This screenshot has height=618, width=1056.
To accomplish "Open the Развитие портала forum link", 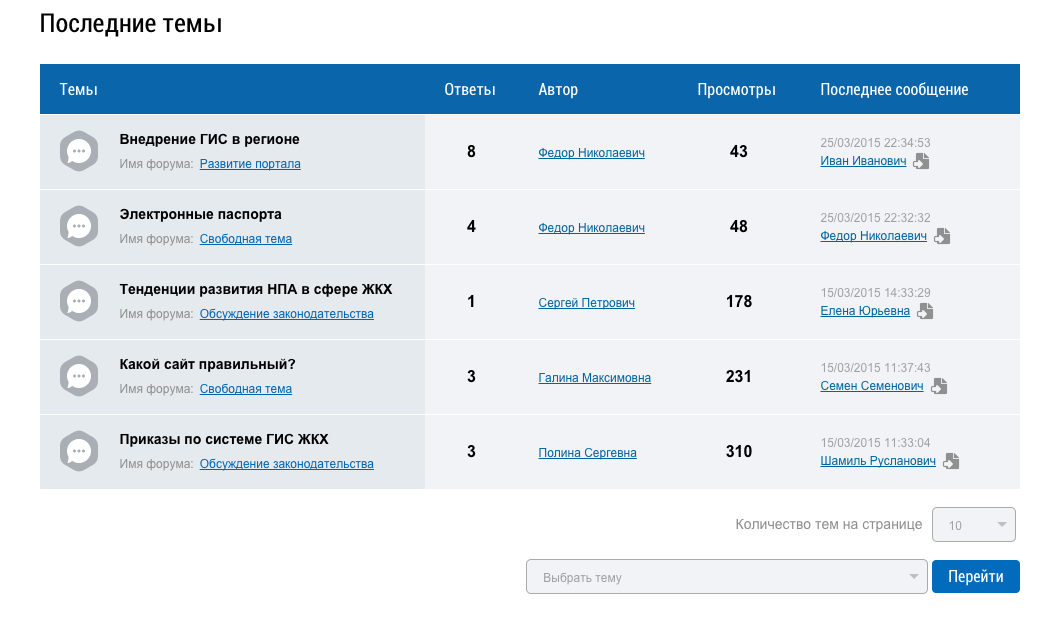I will 250,164.
